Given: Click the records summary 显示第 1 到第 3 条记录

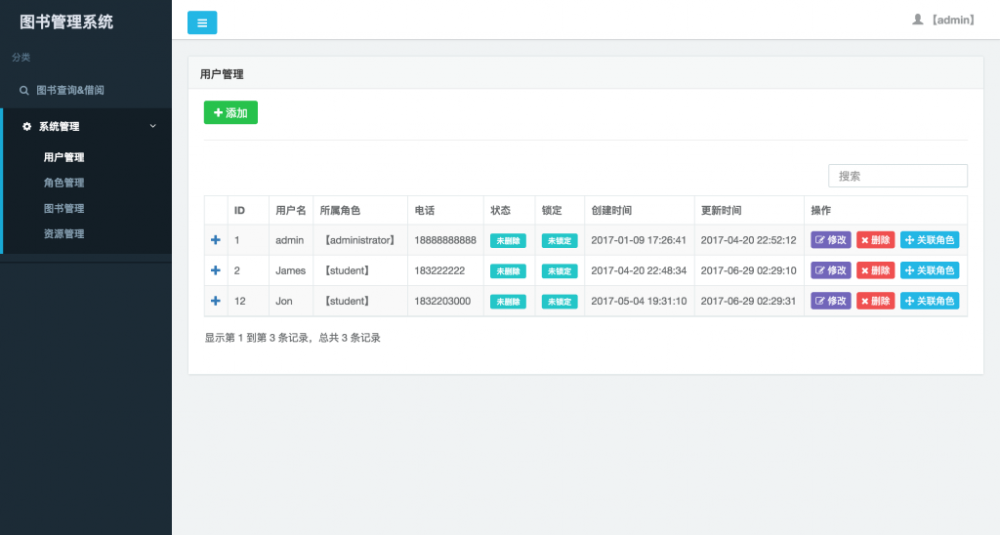Looking at the screenshot, I should (256, 338).
